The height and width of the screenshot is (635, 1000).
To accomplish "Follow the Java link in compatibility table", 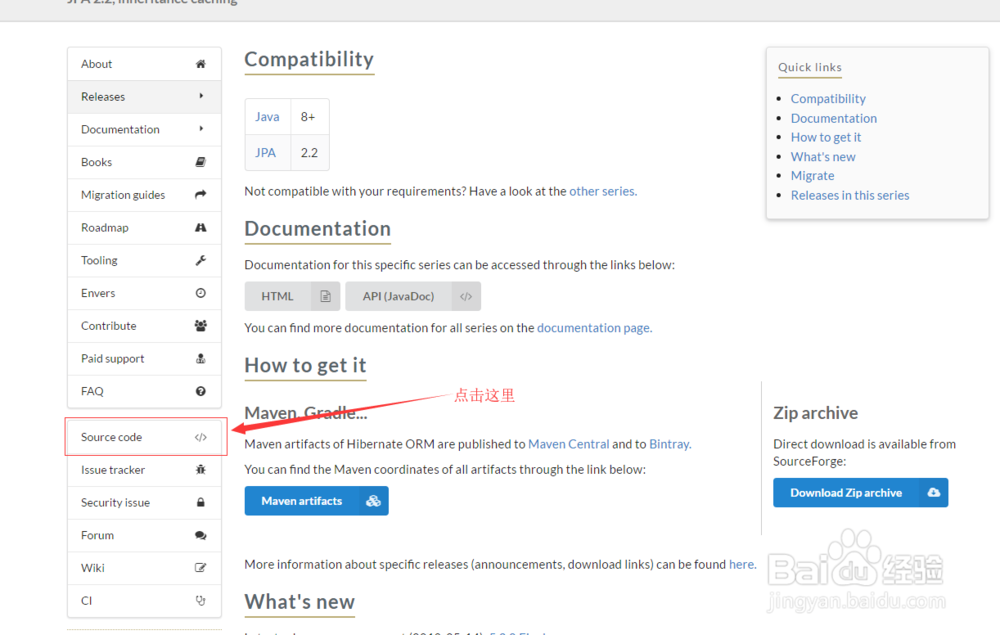I will click(267, 117).
